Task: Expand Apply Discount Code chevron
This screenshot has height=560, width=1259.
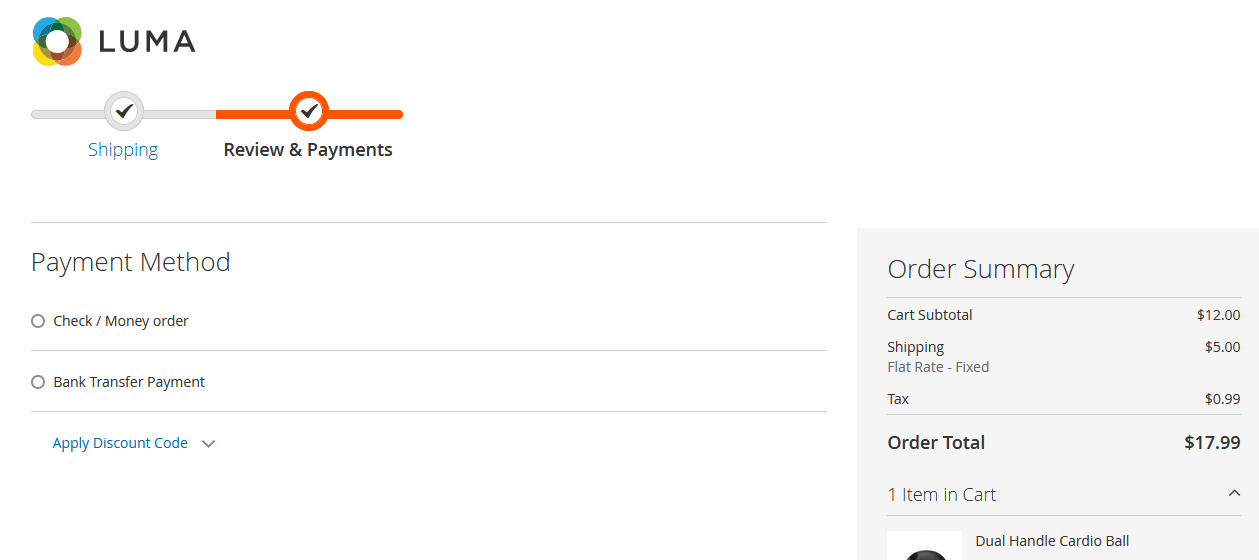Action: pos(208,444)
